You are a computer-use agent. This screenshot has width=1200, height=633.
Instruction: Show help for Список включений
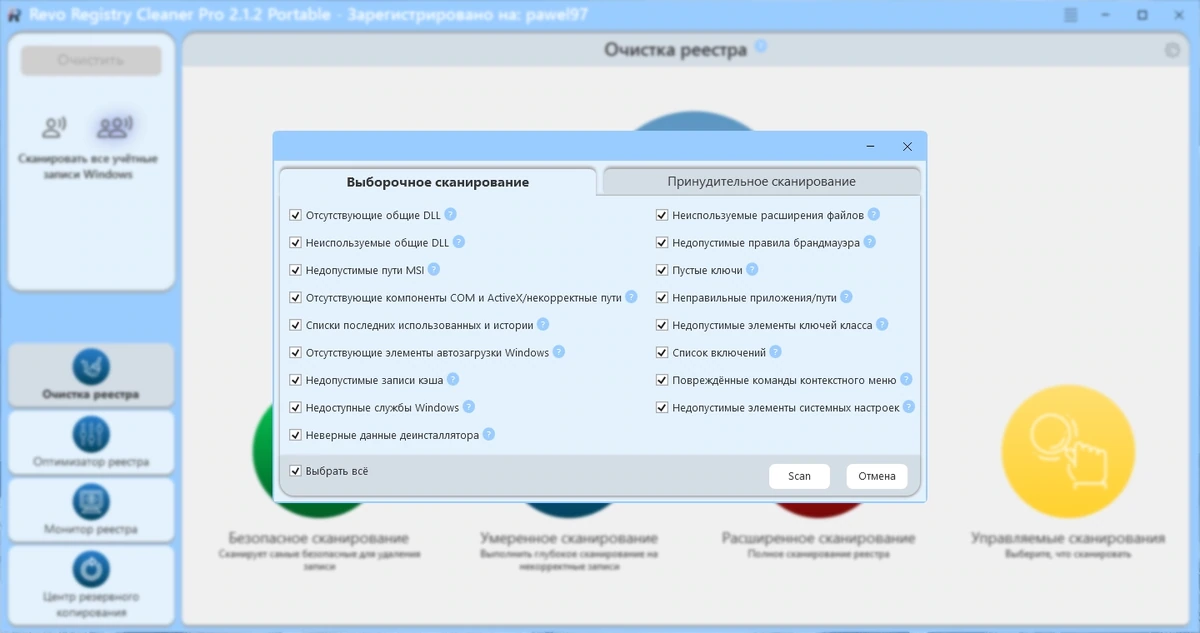776,352
